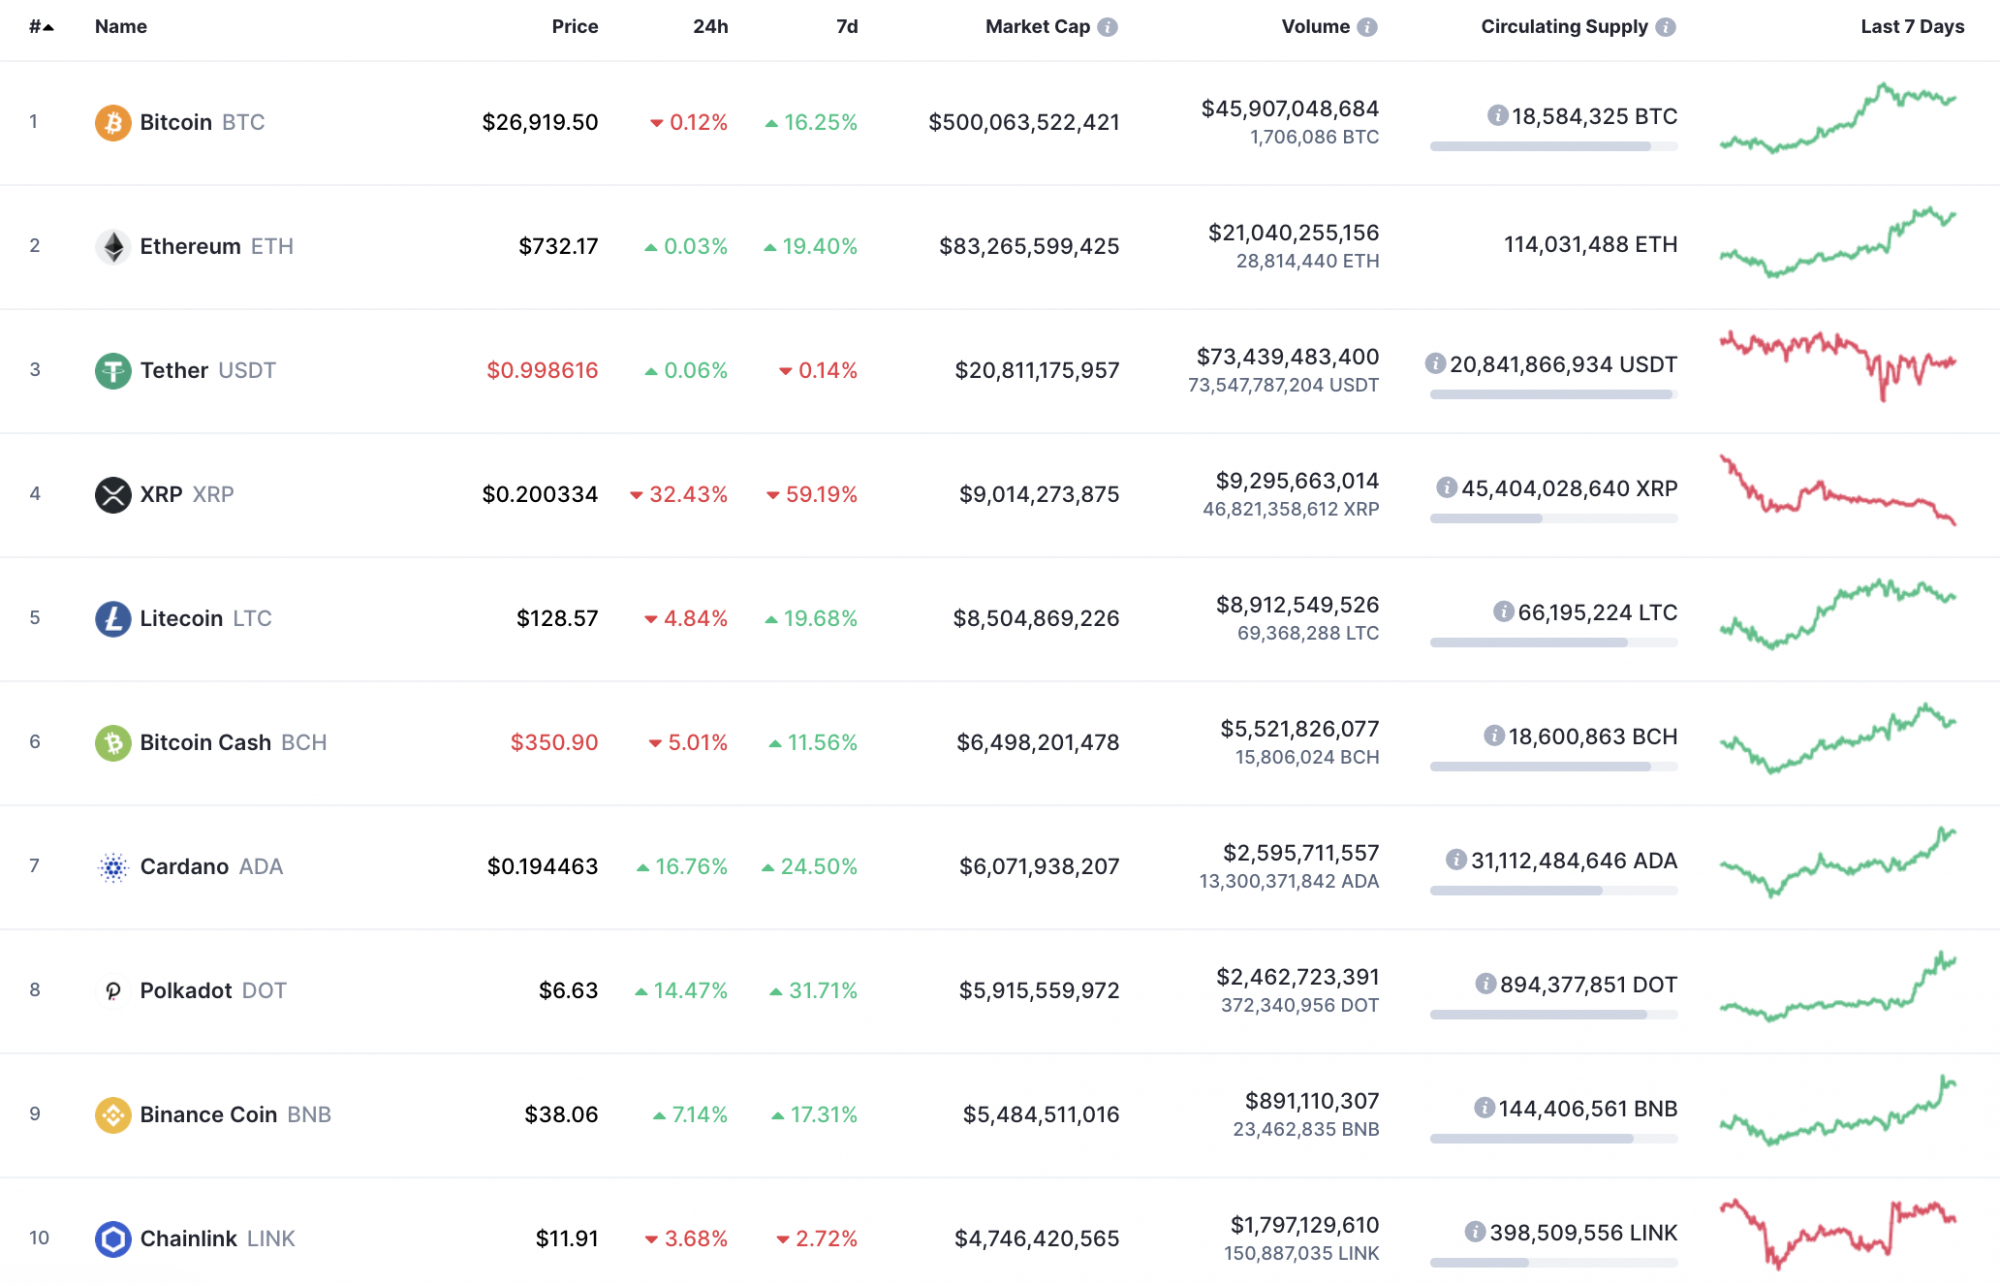The image size is (2000, 1285).
Task: Click Ethereum volume $21,040,255,156
Action: [1294, 233]
